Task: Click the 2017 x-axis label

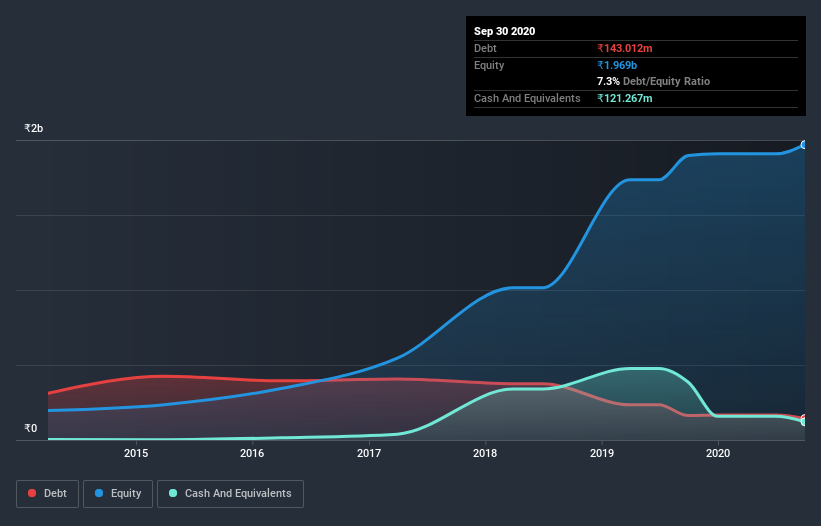Action: 369,453
